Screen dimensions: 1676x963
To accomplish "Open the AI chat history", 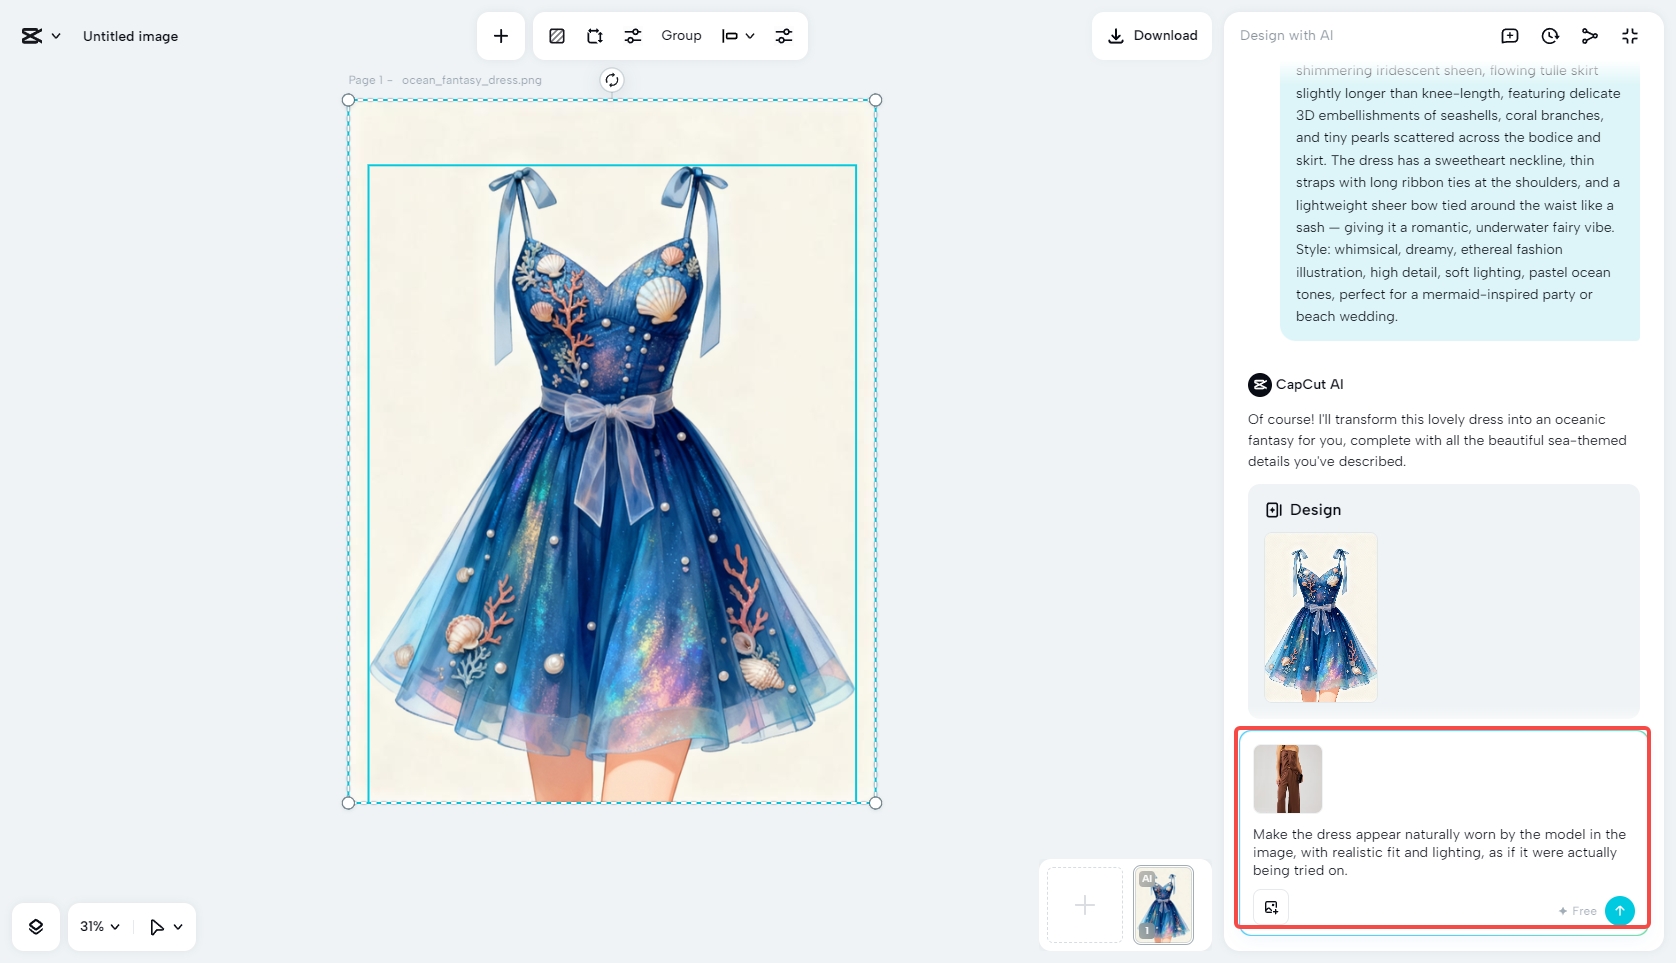I will (x=1549, y=36).
